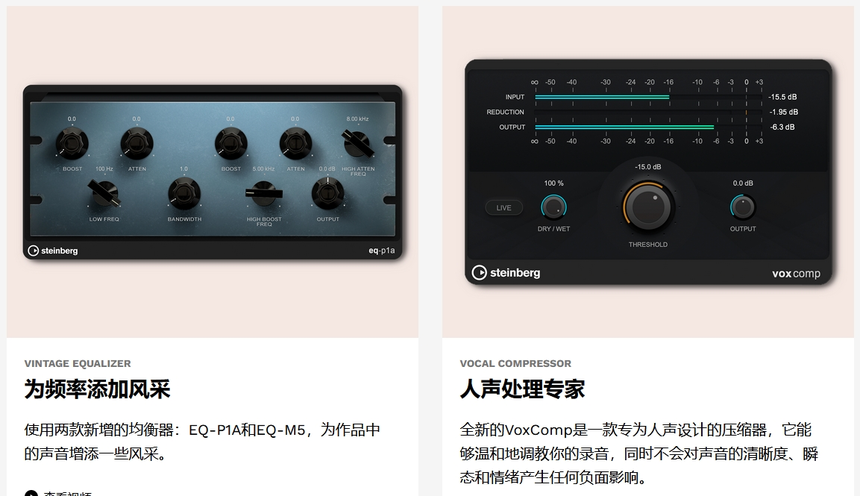Screen dimensions: 860x496
Task: Click the DRY / WET knob
Action: click(x=553, y=207)
